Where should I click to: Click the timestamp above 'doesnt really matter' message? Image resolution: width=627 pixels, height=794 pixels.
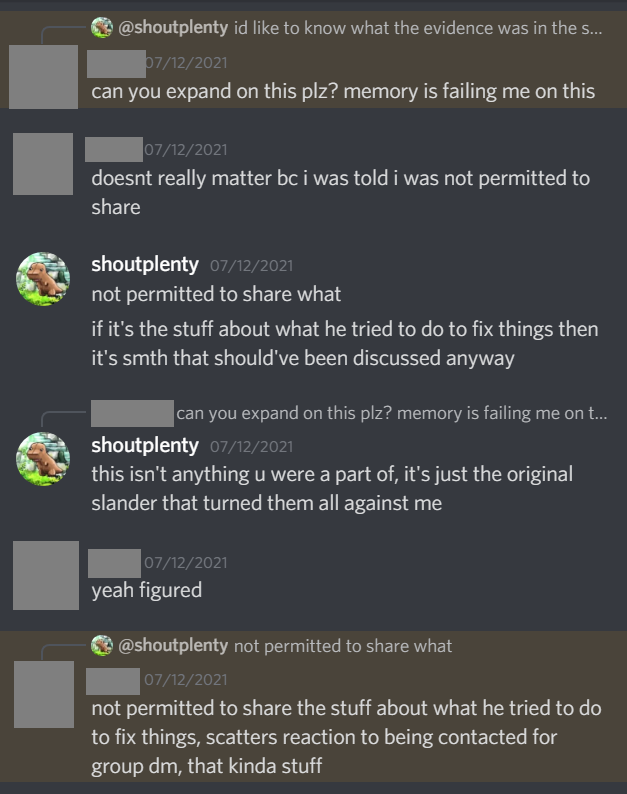pos(185,150)
